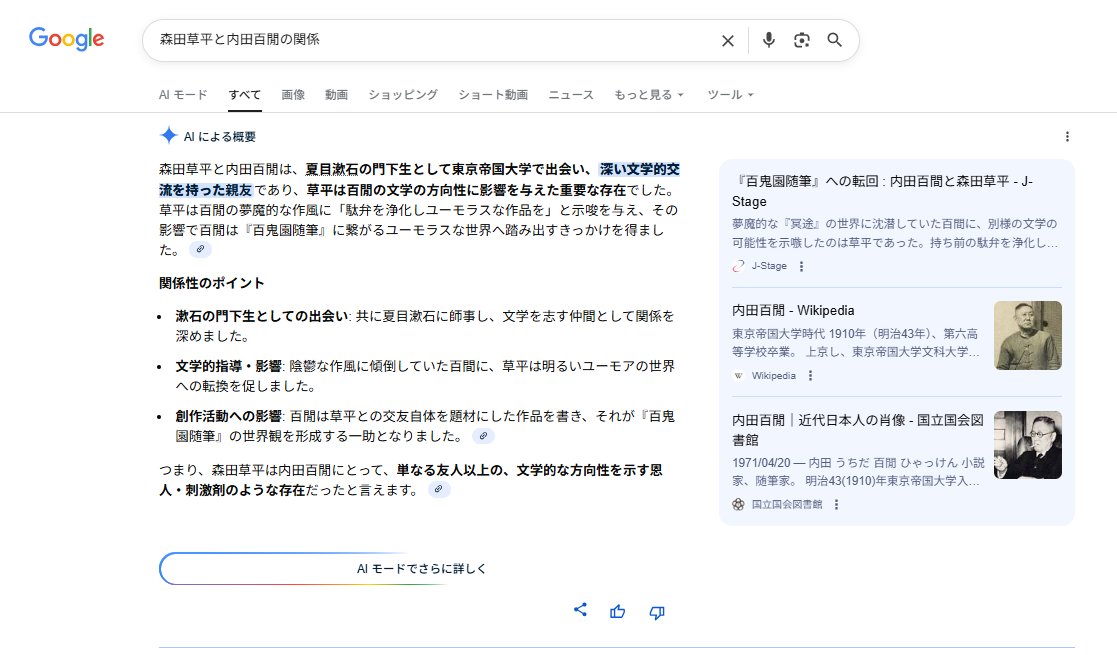Click the Google logo

(x=66, y=39)
